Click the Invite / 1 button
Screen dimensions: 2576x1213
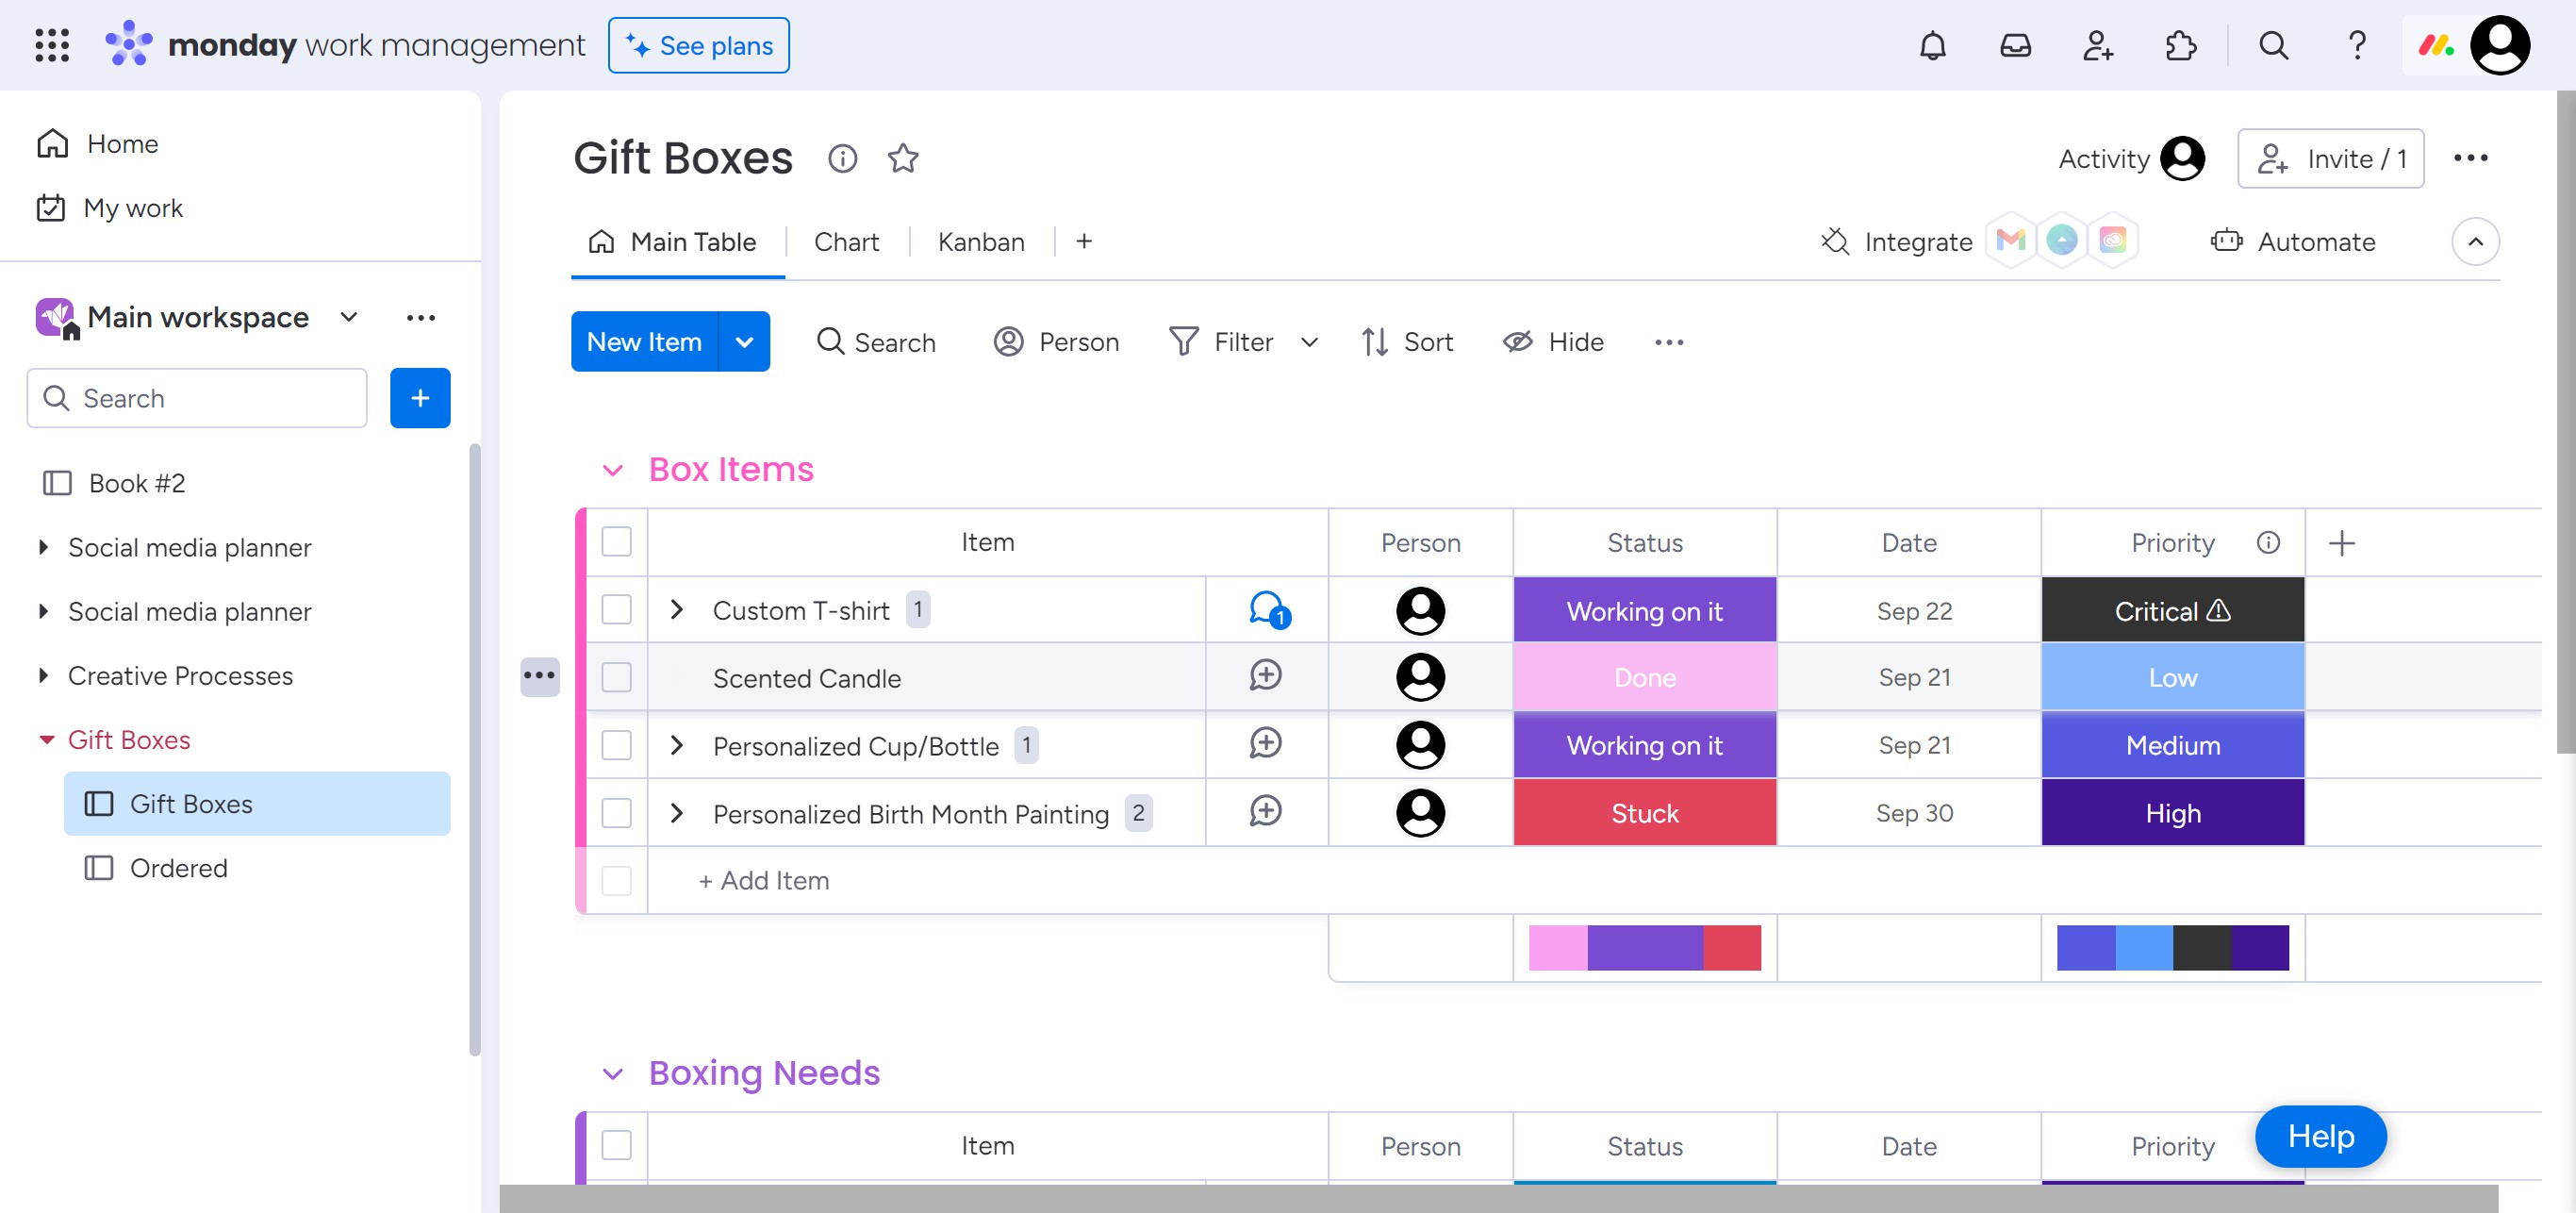point(2330,158)
